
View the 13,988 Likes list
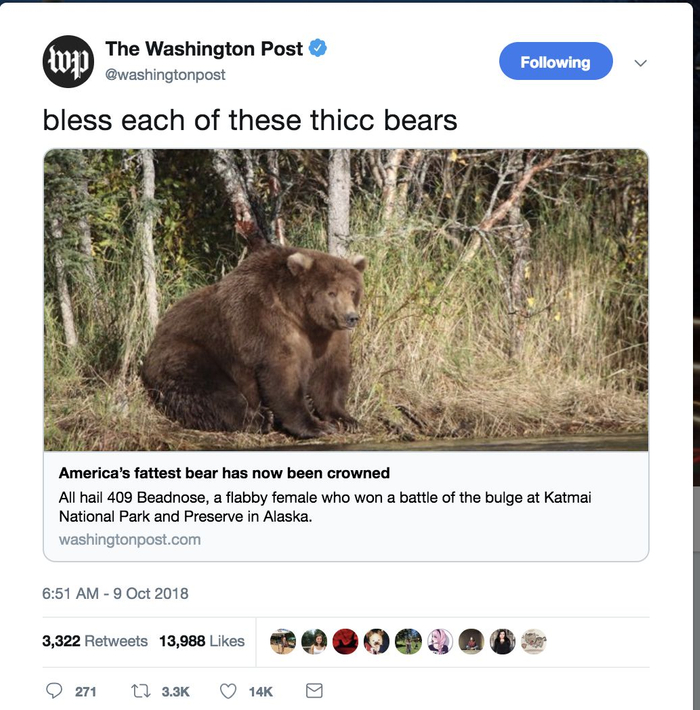pos(202,641)
